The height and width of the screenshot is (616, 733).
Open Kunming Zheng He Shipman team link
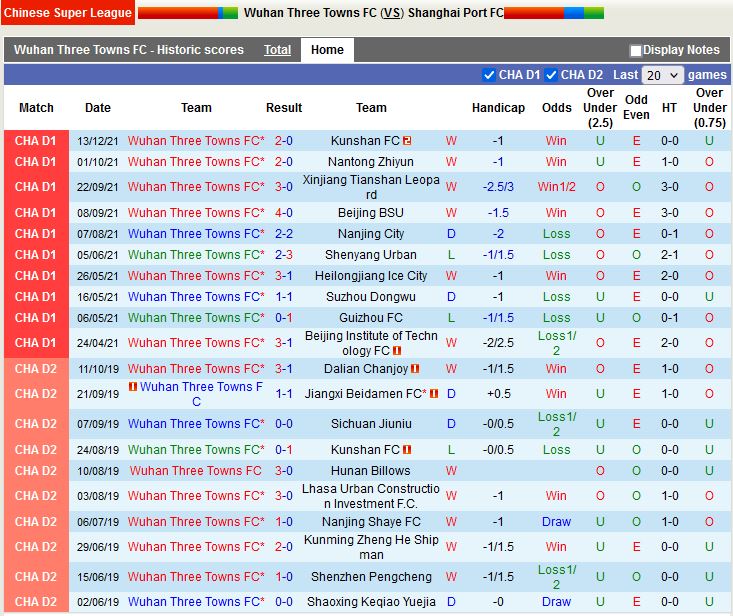click(371, 547)
